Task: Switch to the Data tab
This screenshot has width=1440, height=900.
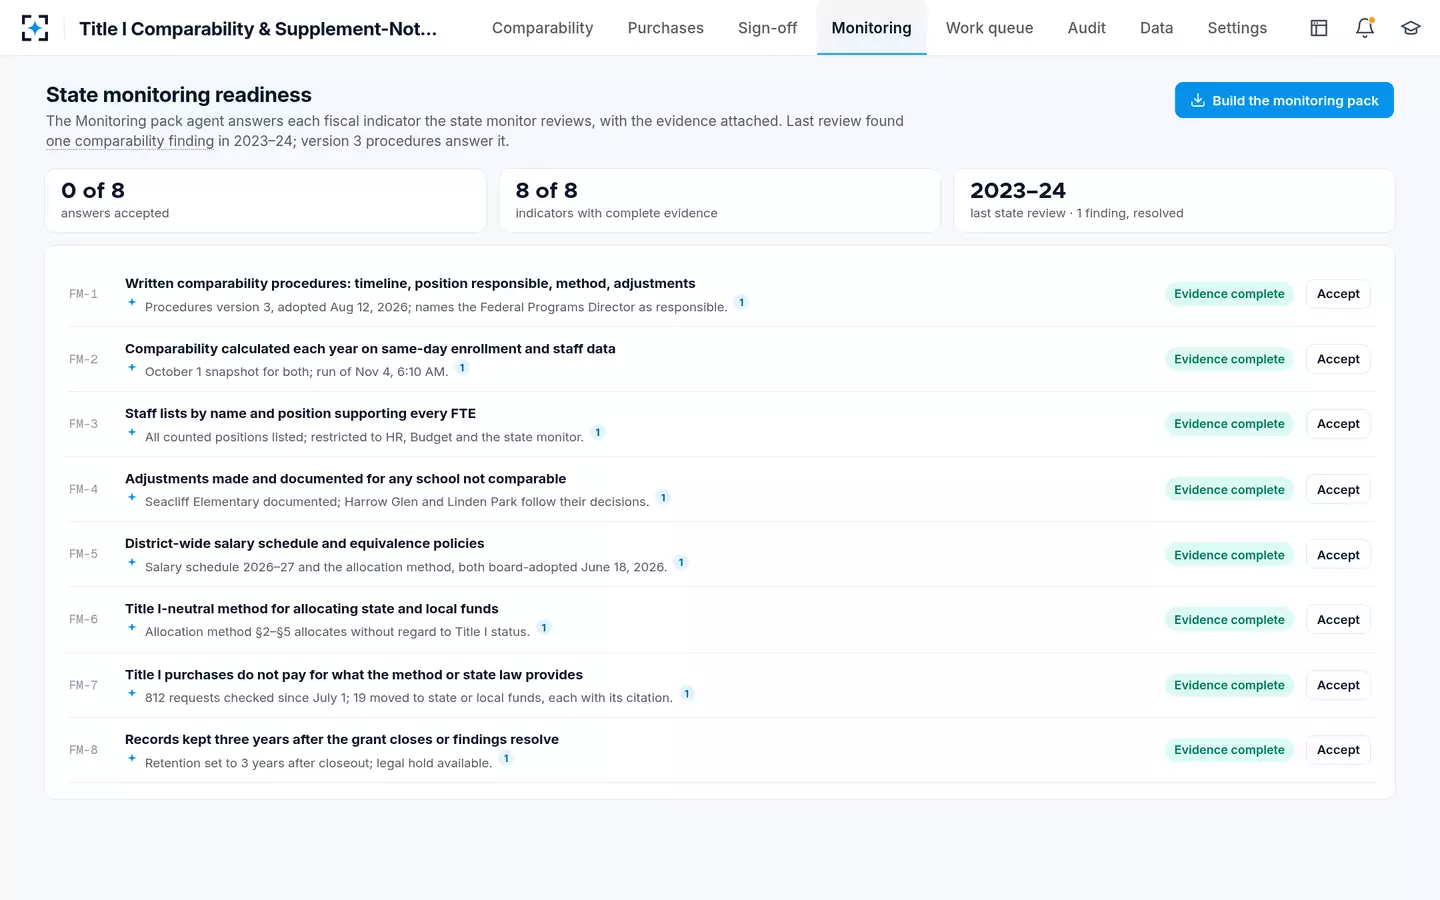Action: click(x=1157, y=28)
